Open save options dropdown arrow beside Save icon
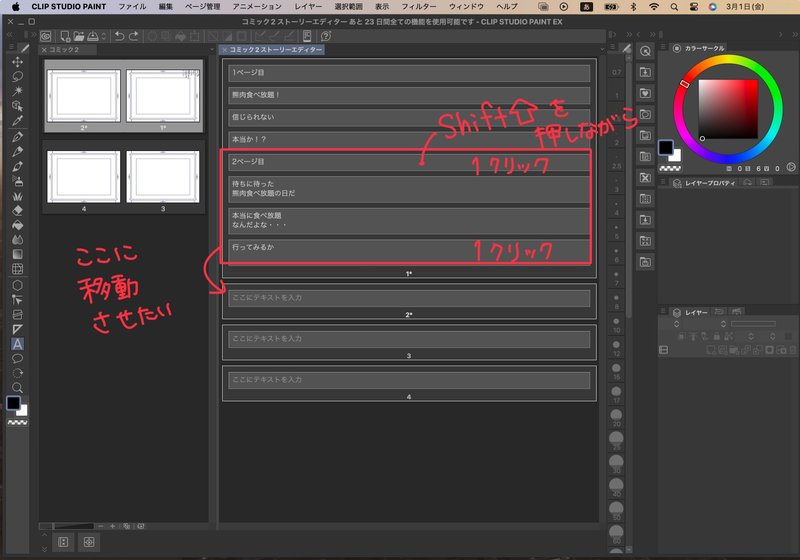Screen dimensions: 800x560 (x=104, y=36)
